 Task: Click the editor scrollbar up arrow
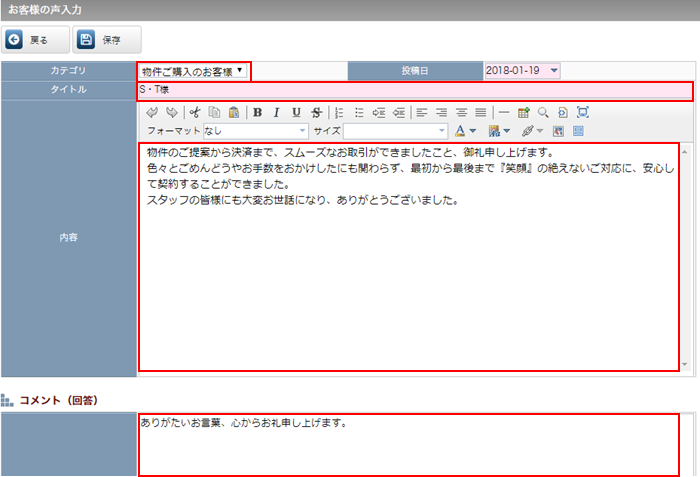pyautogui.click(x=685, y=153)
